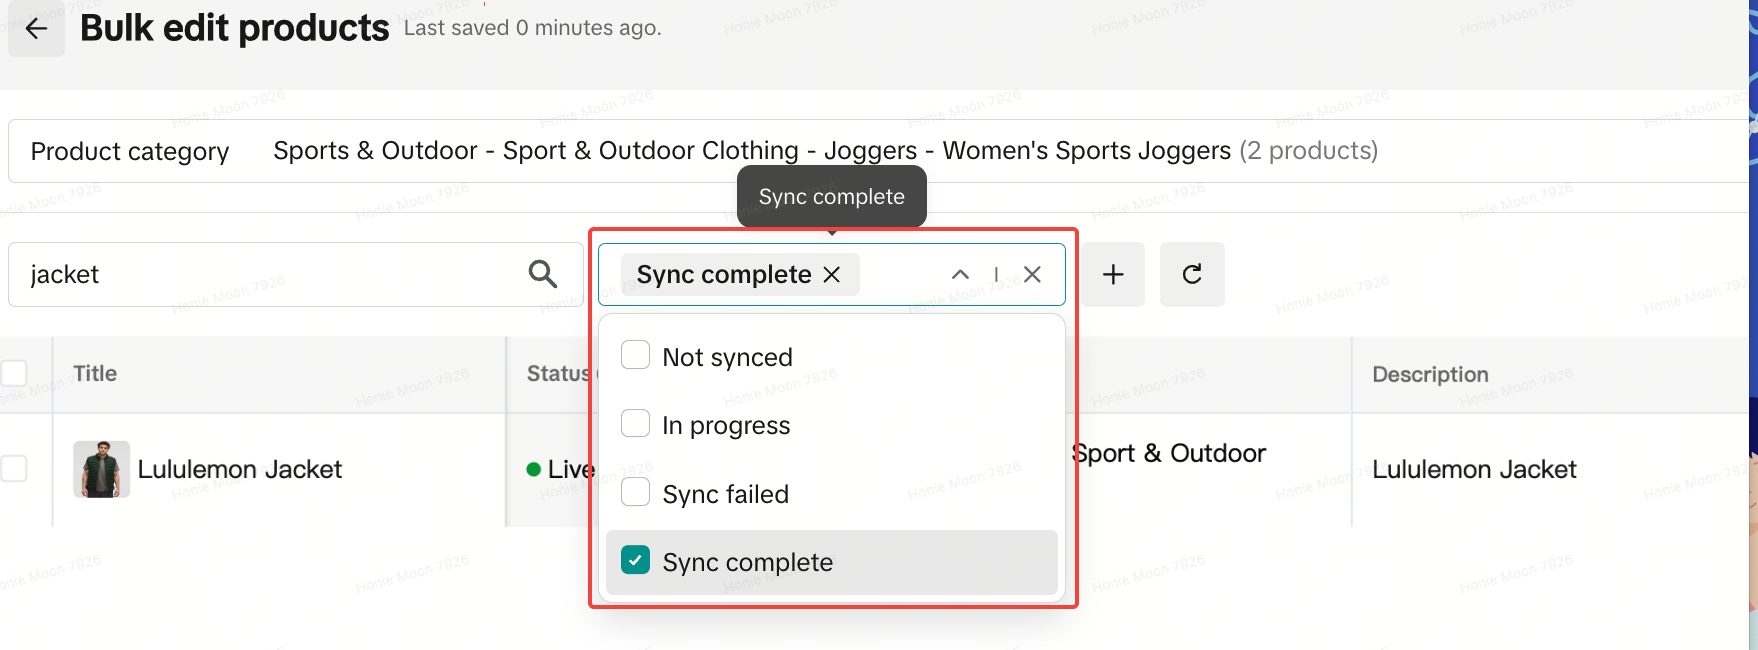The image size is (1758, 650).
Task: Click the refresh button
Action: pyautogui.click(x=1192, y=275)
